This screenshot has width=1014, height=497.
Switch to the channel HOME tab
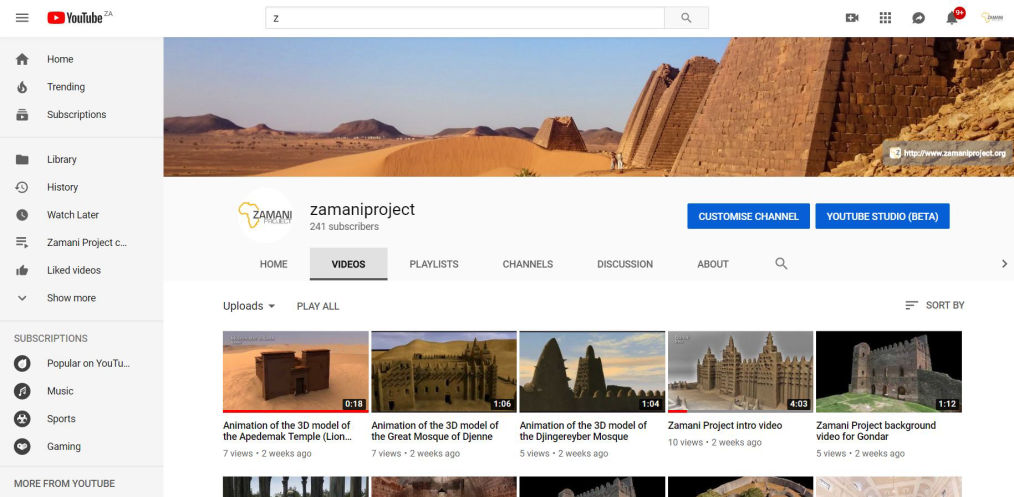[274, 264]
